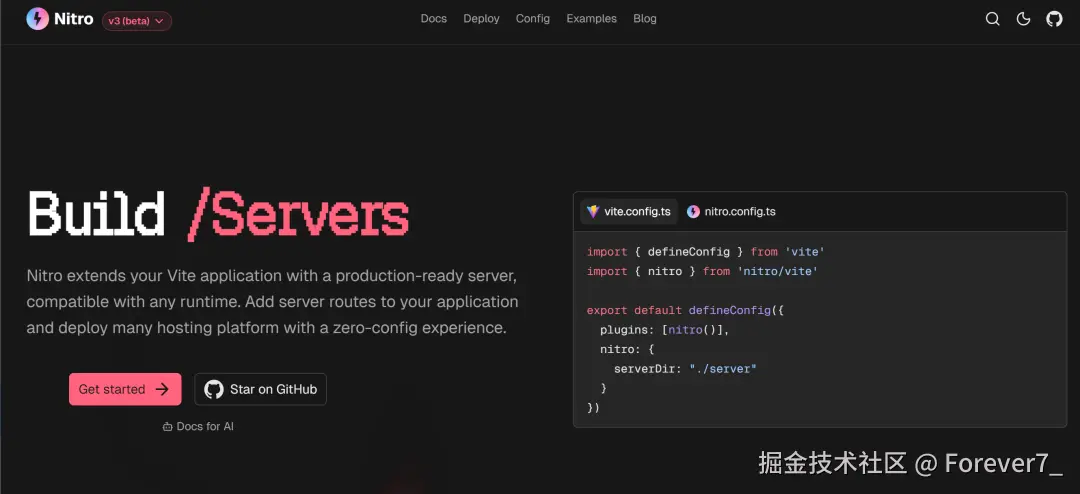Open the search magnifier icon

pos(993,19)
